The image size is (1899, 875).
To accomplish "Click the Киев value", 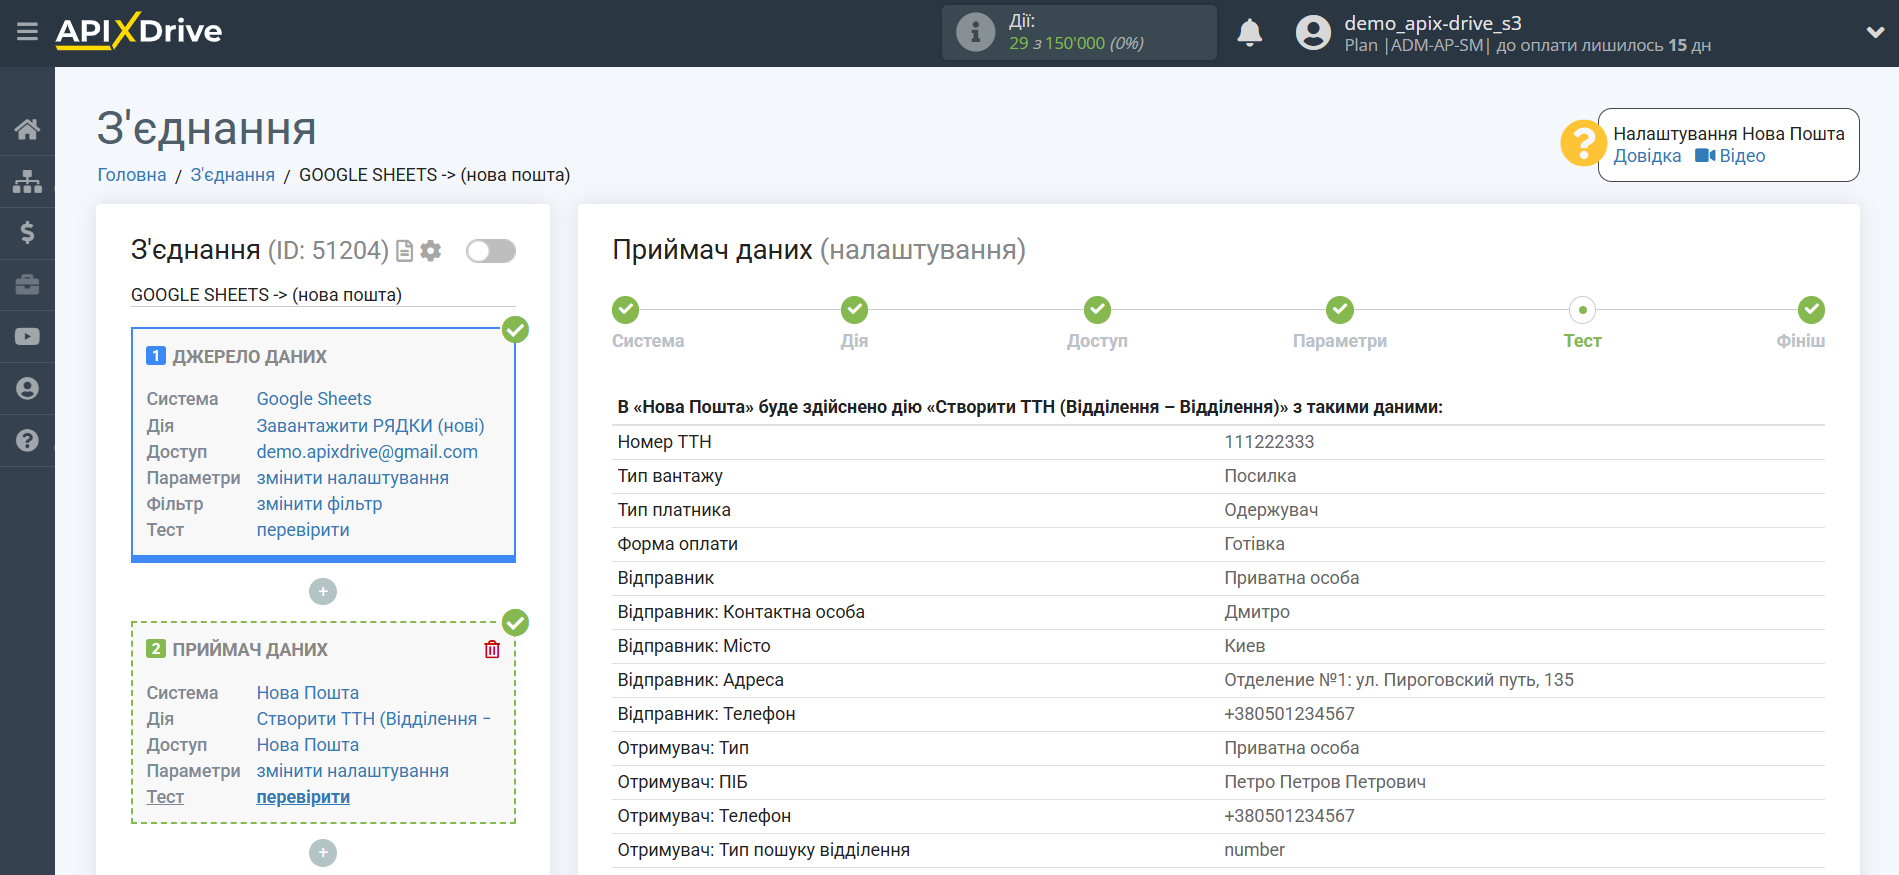I will click(1245, 646).
